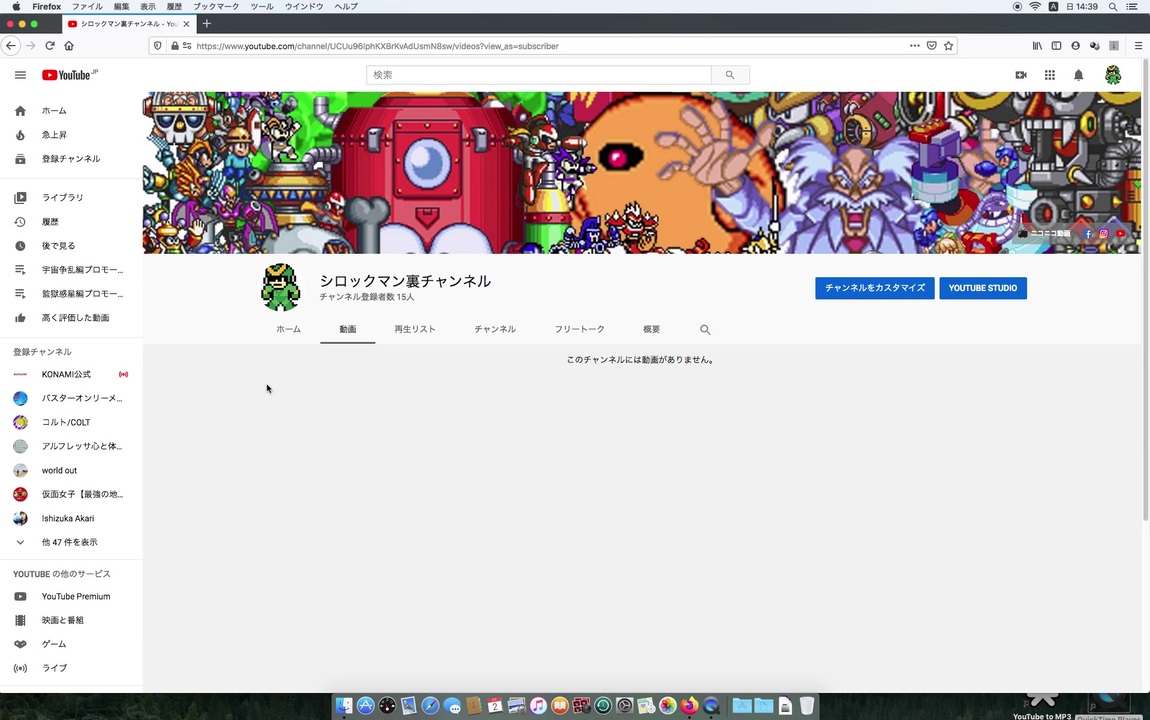Open Firefox page actions ellipsis
Image resolution: width=1150 pixels, height=720 pixels.
click(x=915, y=45)
